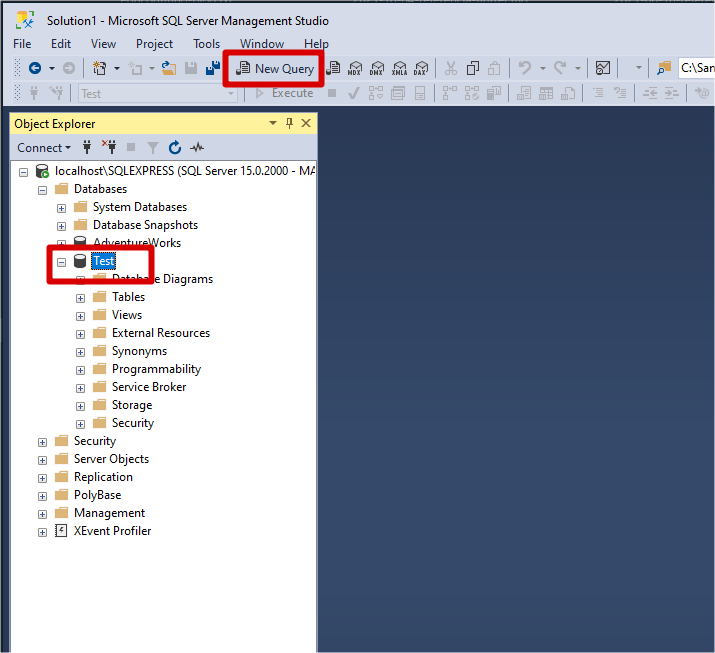Screen dimensions: 715x653
Task: Close the Object Explorer panel
Action: (x=306, y=123)
